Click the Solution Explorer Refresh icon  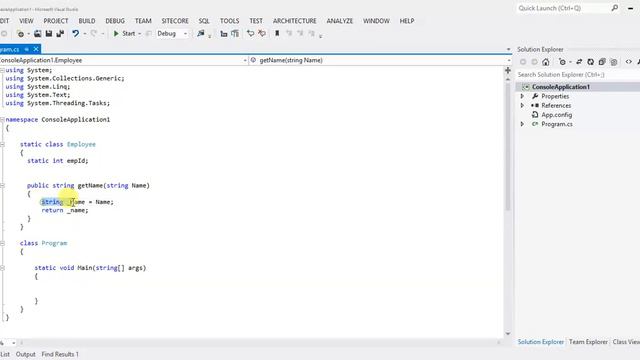591,62
